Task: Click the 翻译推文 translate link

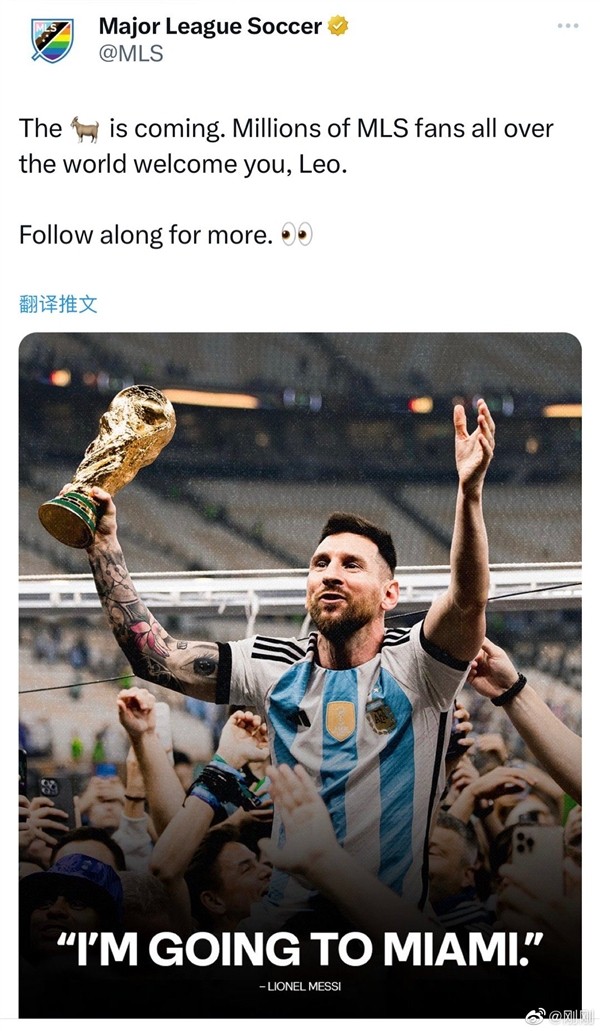Action: 58,304
